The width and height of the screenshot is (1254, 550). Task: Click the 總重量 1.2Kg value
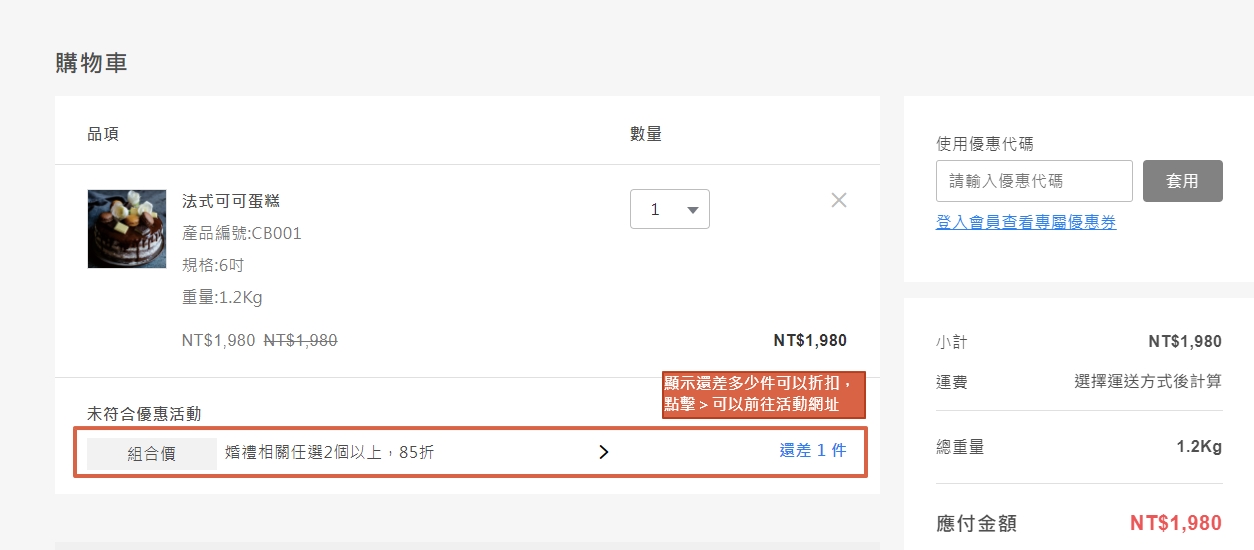pyautogui.click(x=1199, y=447)
